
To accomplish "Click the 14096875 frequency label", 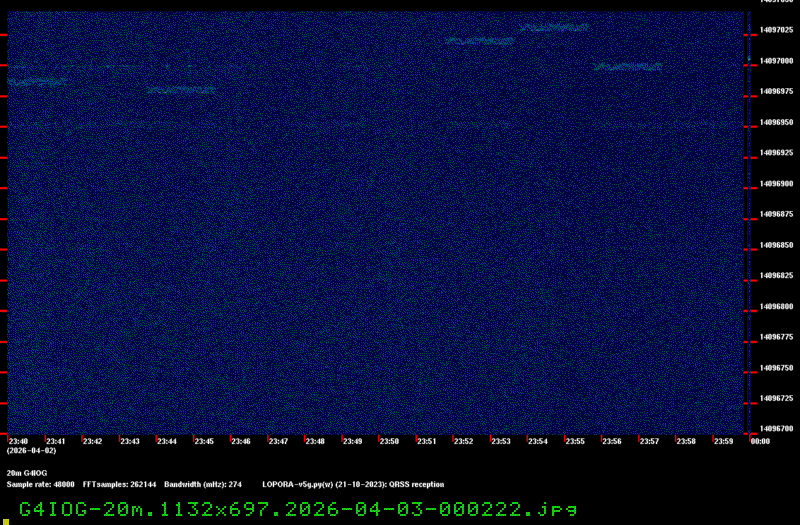I will pyautogui.click(x=777, y=214).
